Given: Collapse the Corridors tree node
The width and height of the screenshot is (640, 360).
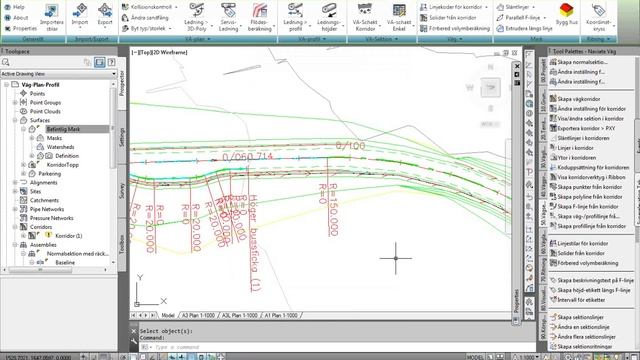Looking at the screenshot, I should pyautogui.click(x=15, y=227).
